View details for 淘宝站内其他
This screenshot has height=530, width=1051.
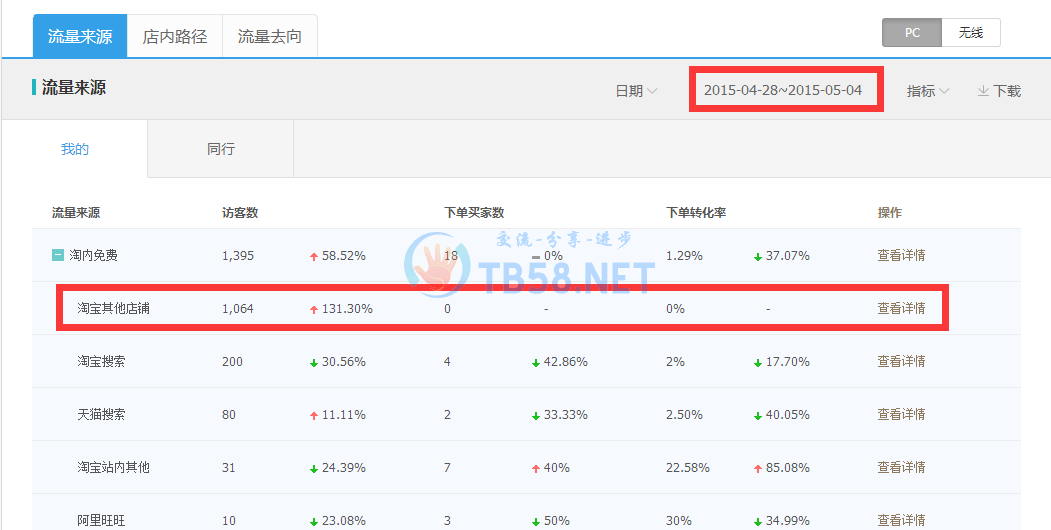pos(901,468)
